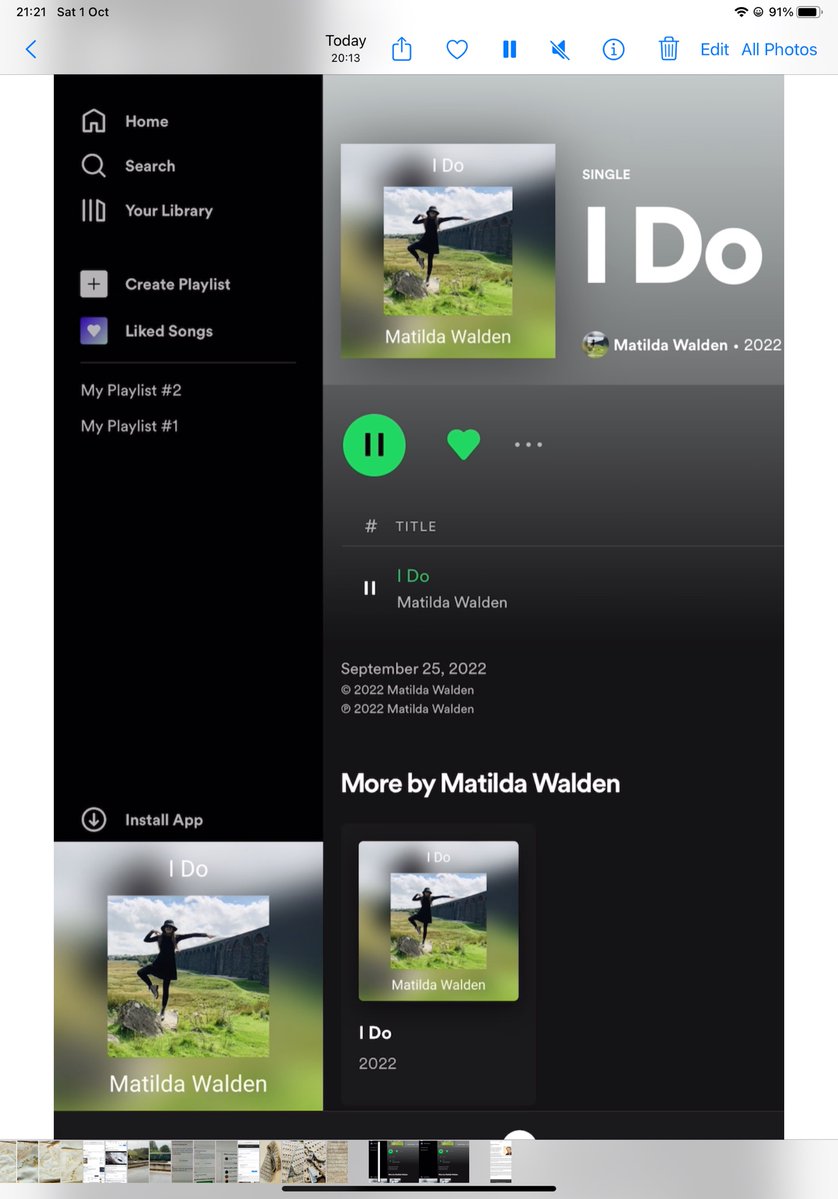Viewport: 838px width, 1199px height.
Task: Click the Matilda Walden avatar in the header
Action: point(595,345)
